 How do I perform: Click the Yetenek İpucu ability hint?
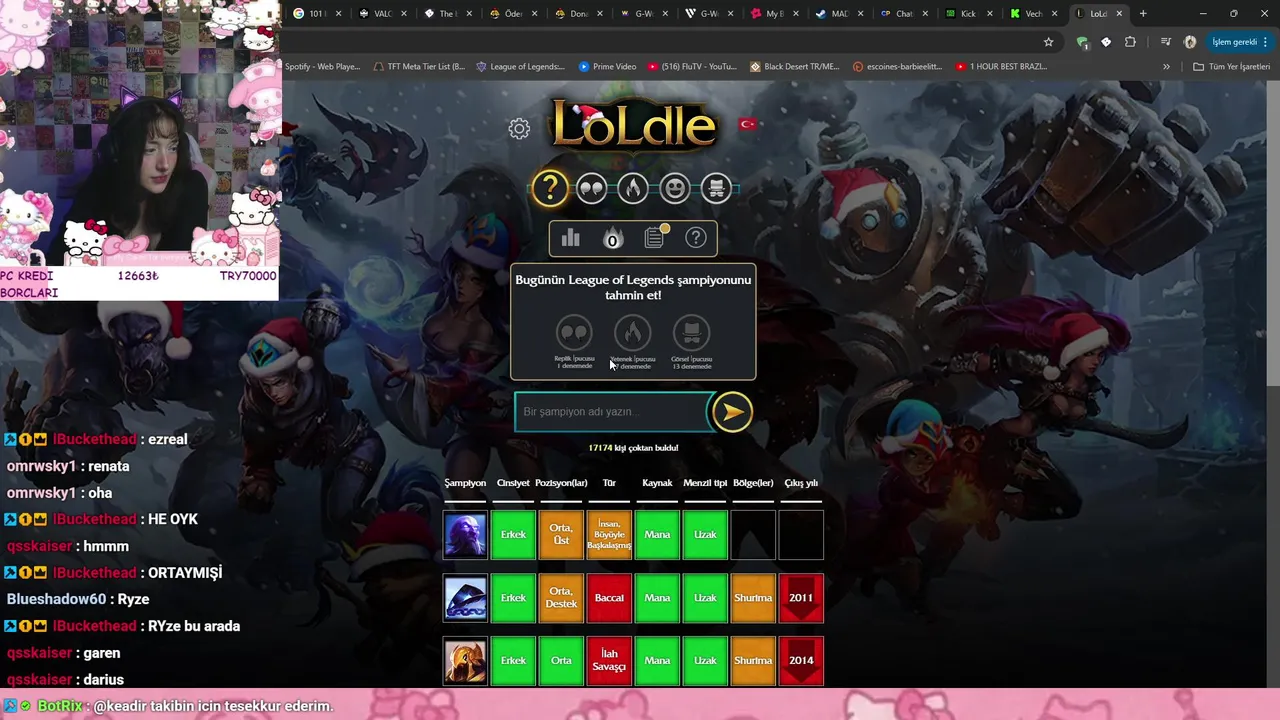coord(632,341)
